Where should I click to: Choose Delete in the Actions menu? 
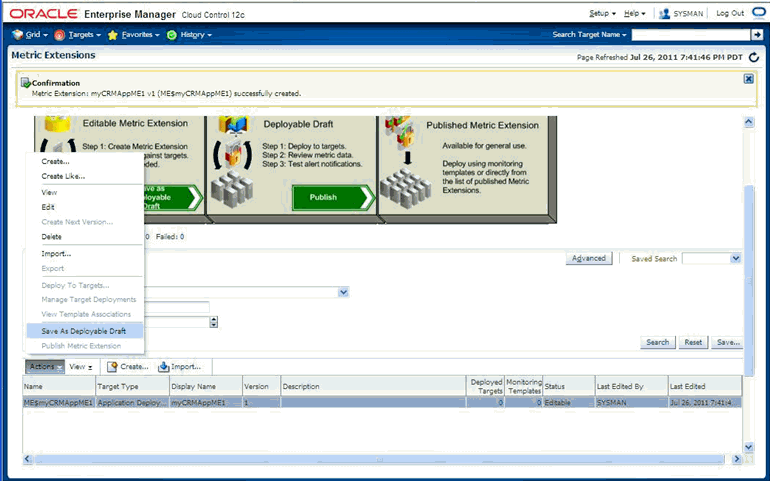coord(52,236)
